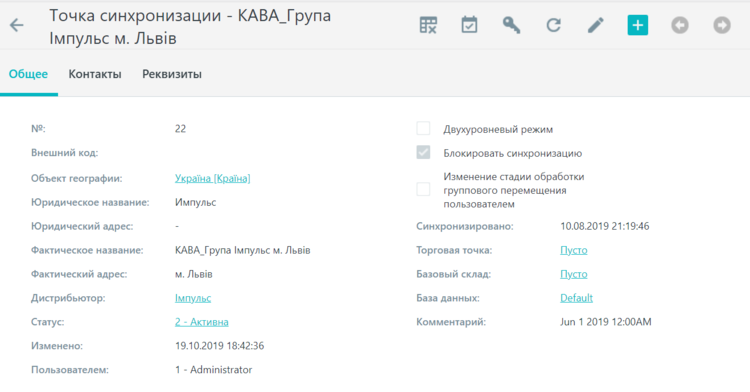
Task: Click the База данных label
Action: tap(448, 298)
